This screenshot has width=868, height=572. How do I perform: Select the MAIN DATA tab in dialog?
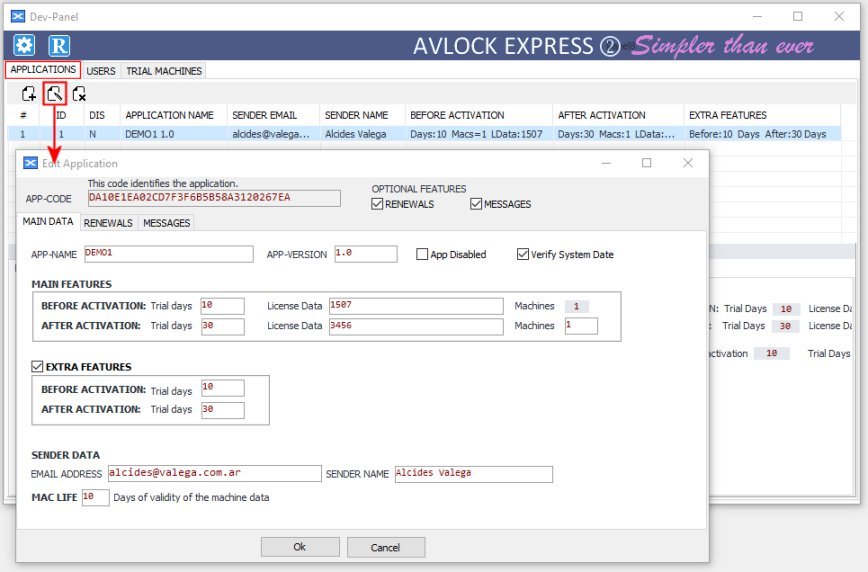pos(48,221)
